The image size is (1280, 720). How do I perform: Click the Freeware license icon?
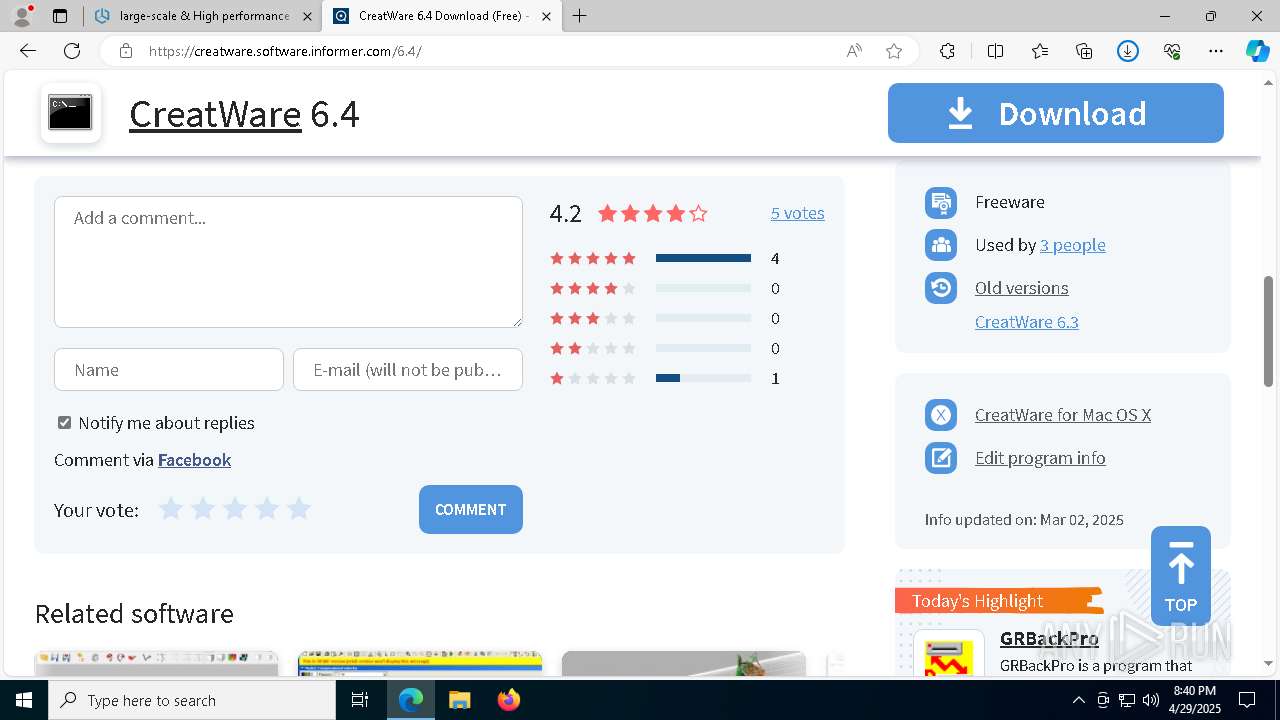pyautogui.click(x=941, y=202)
